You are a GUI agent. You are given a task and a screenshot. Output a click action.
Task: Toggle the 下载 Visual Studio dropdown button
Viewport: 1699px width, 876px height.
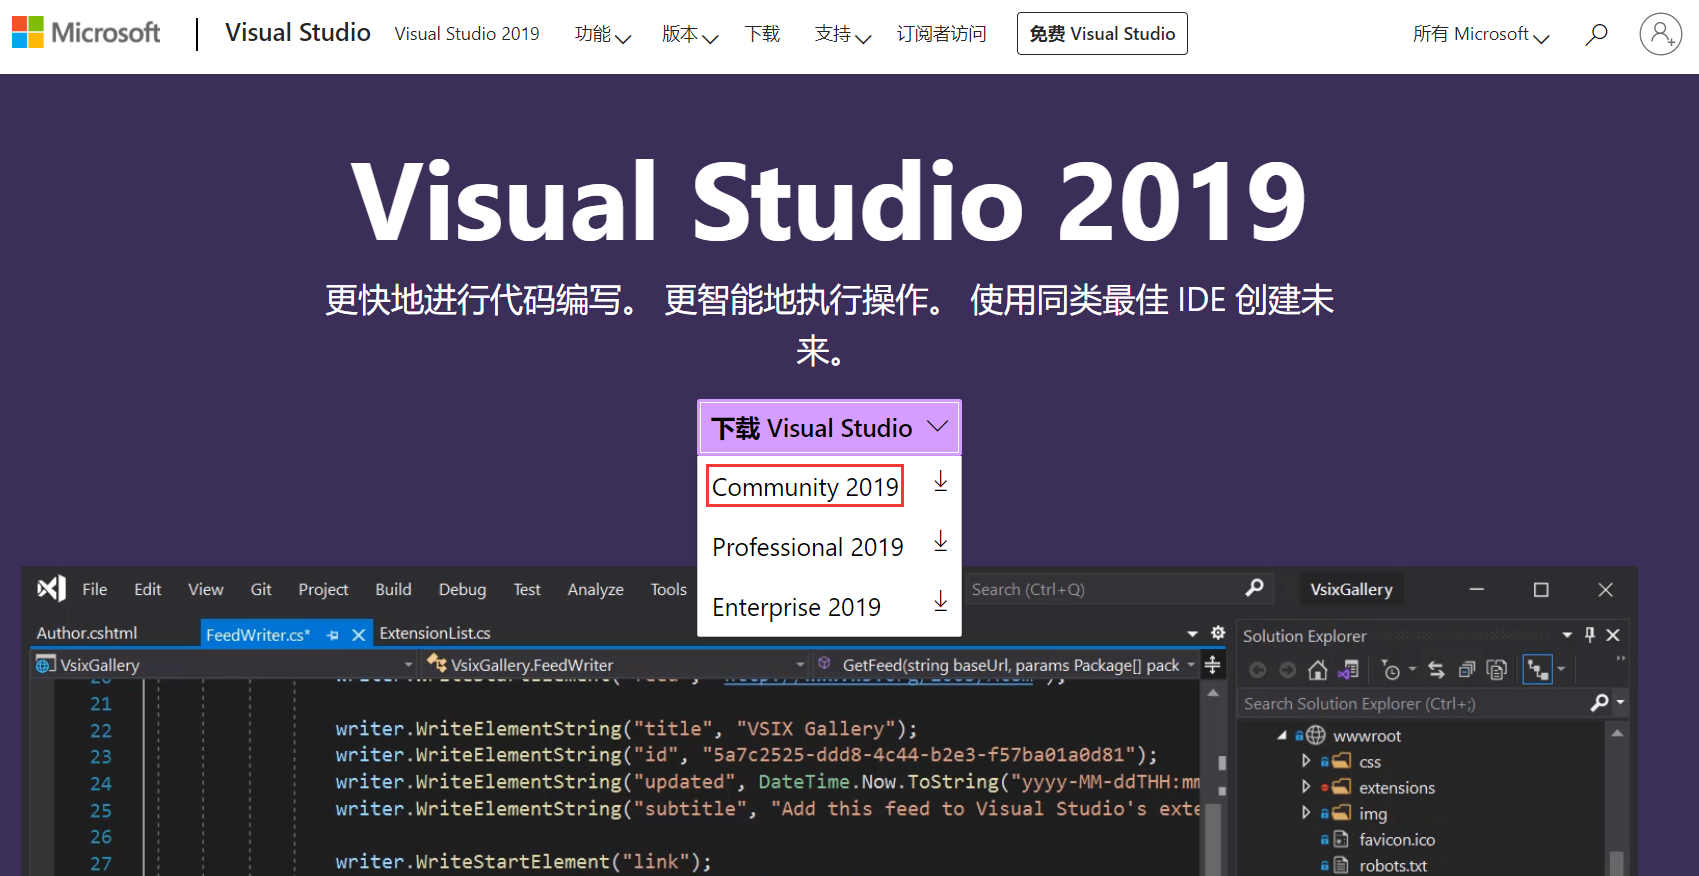(x=829, y=428)
